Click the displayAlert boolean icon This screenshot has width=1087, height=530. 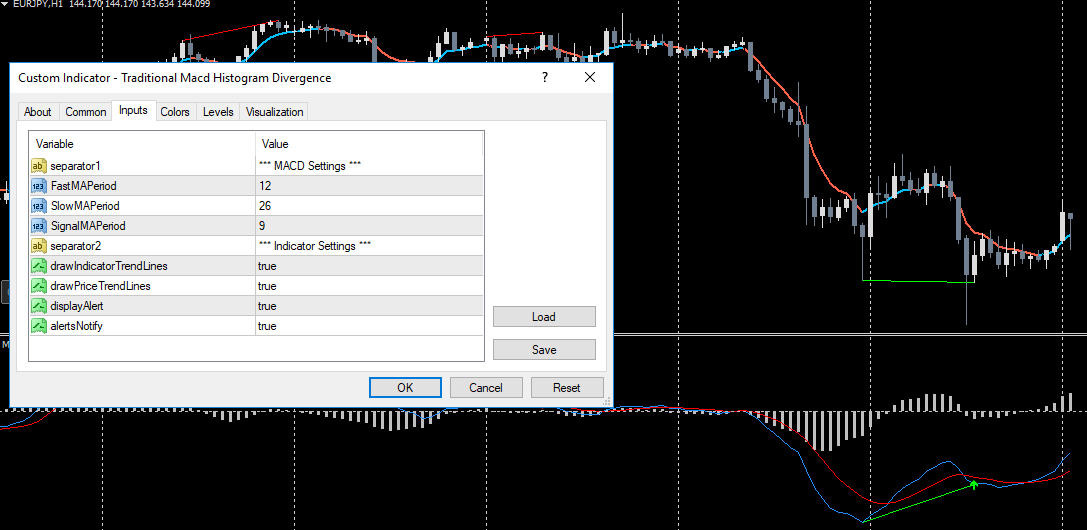[x=39, y=306]
